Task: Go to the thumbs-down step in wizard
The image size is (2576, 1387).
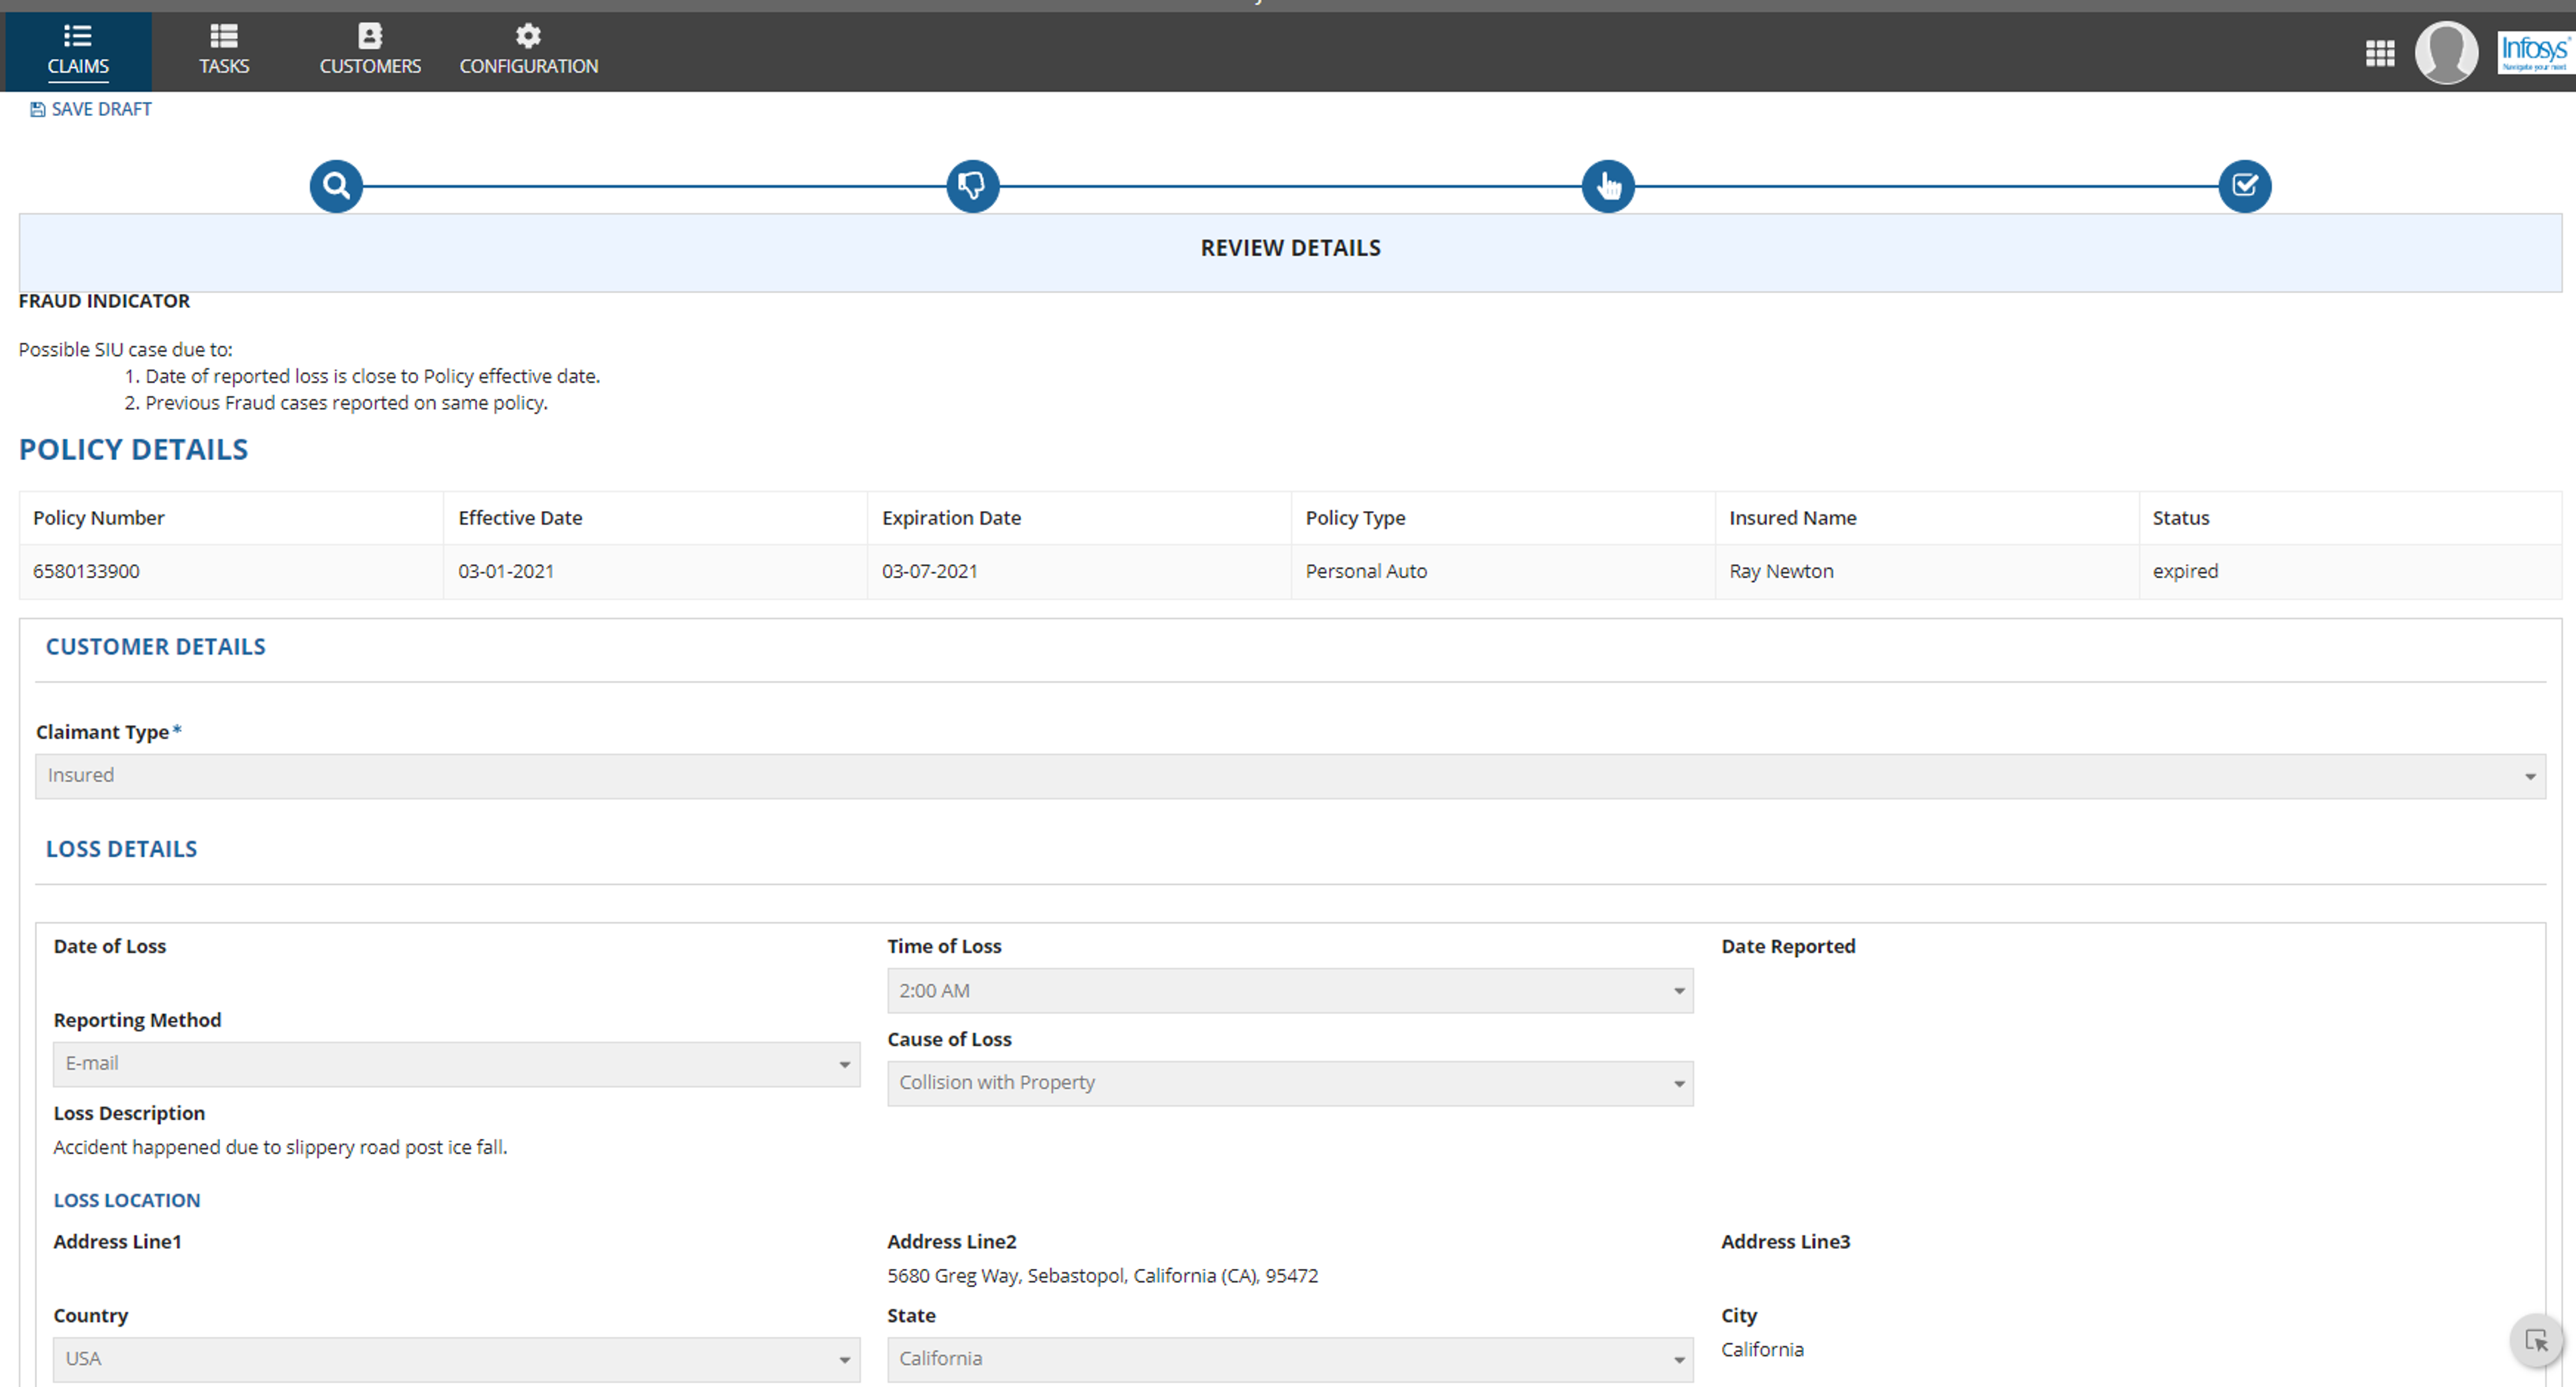Action: tap(972, 186)
